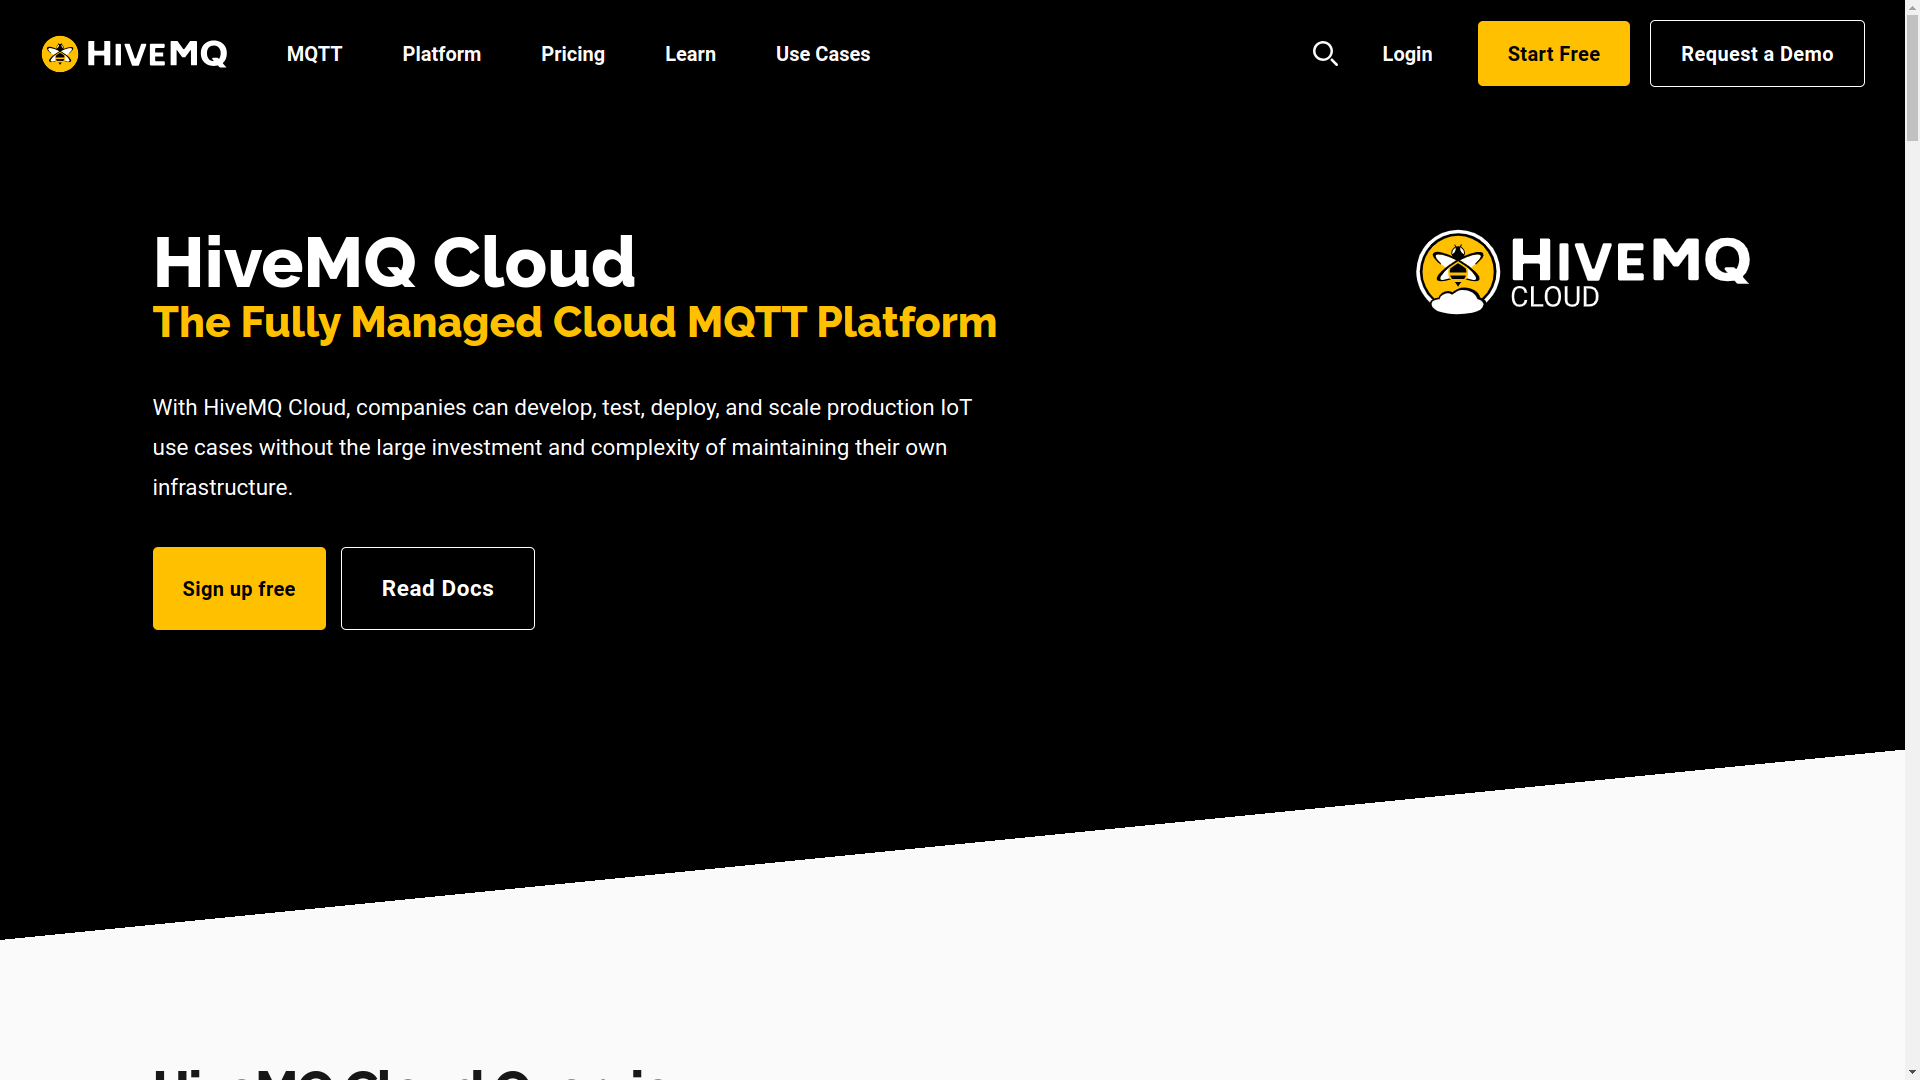Open the Read Docs page
The height and width of the screenshot is (1080, 1920).
(437, 588)
